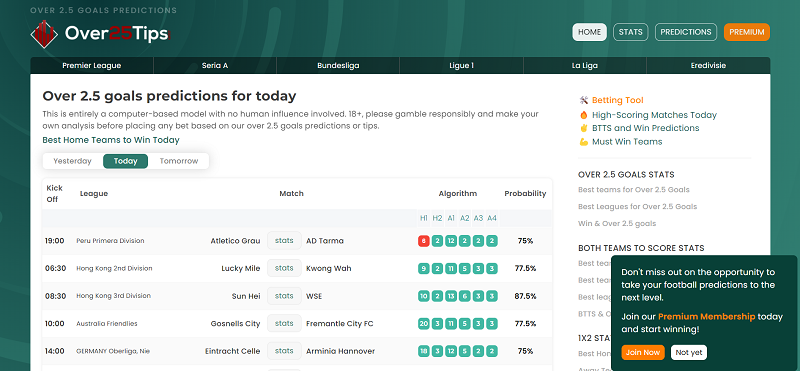Open the STATS nav button
Image resolution: width=800 pixels, height=371 pixels.
click(x=631, y=32)
